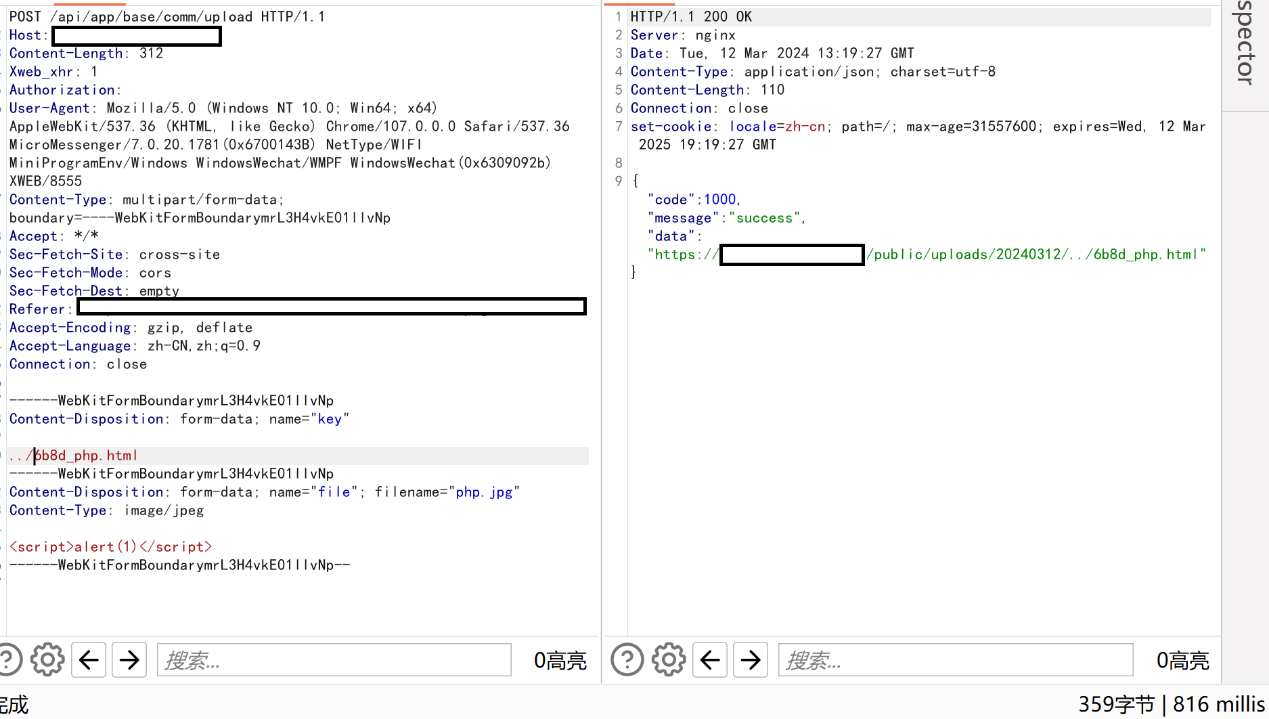Select the Host header line

pyautogui.click(x=115, y=36)
